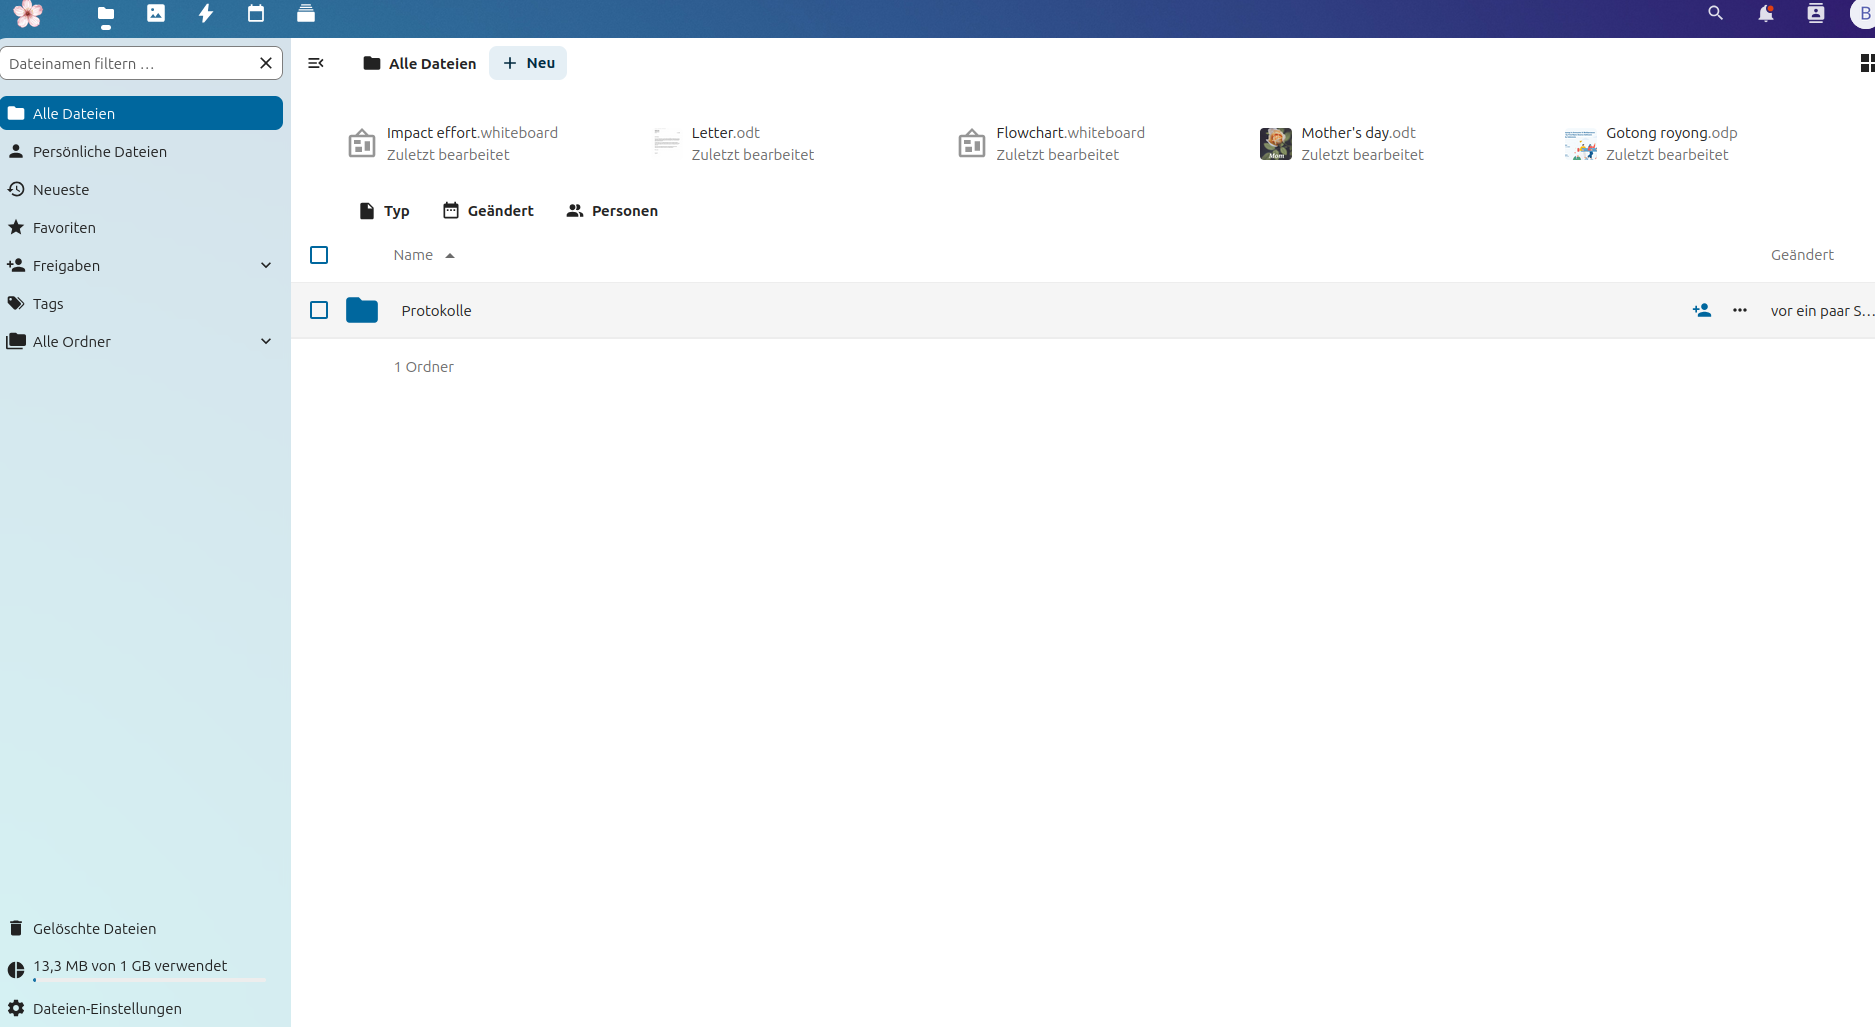Open the notifications bell
Image resolution: width=1875 pixels, height=1027 pixels.
[x=1766, y=13]
